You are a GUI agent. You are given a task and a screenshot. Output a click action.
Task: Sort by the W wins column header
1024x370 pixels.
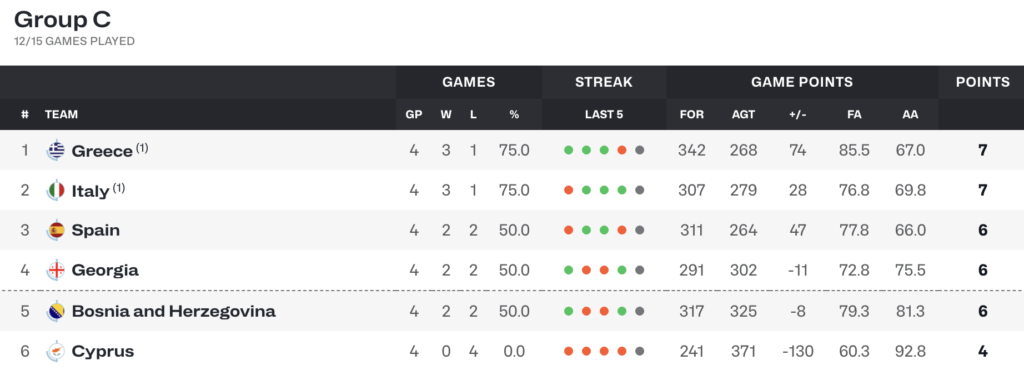pyautogui.click(x=446, y=114)
